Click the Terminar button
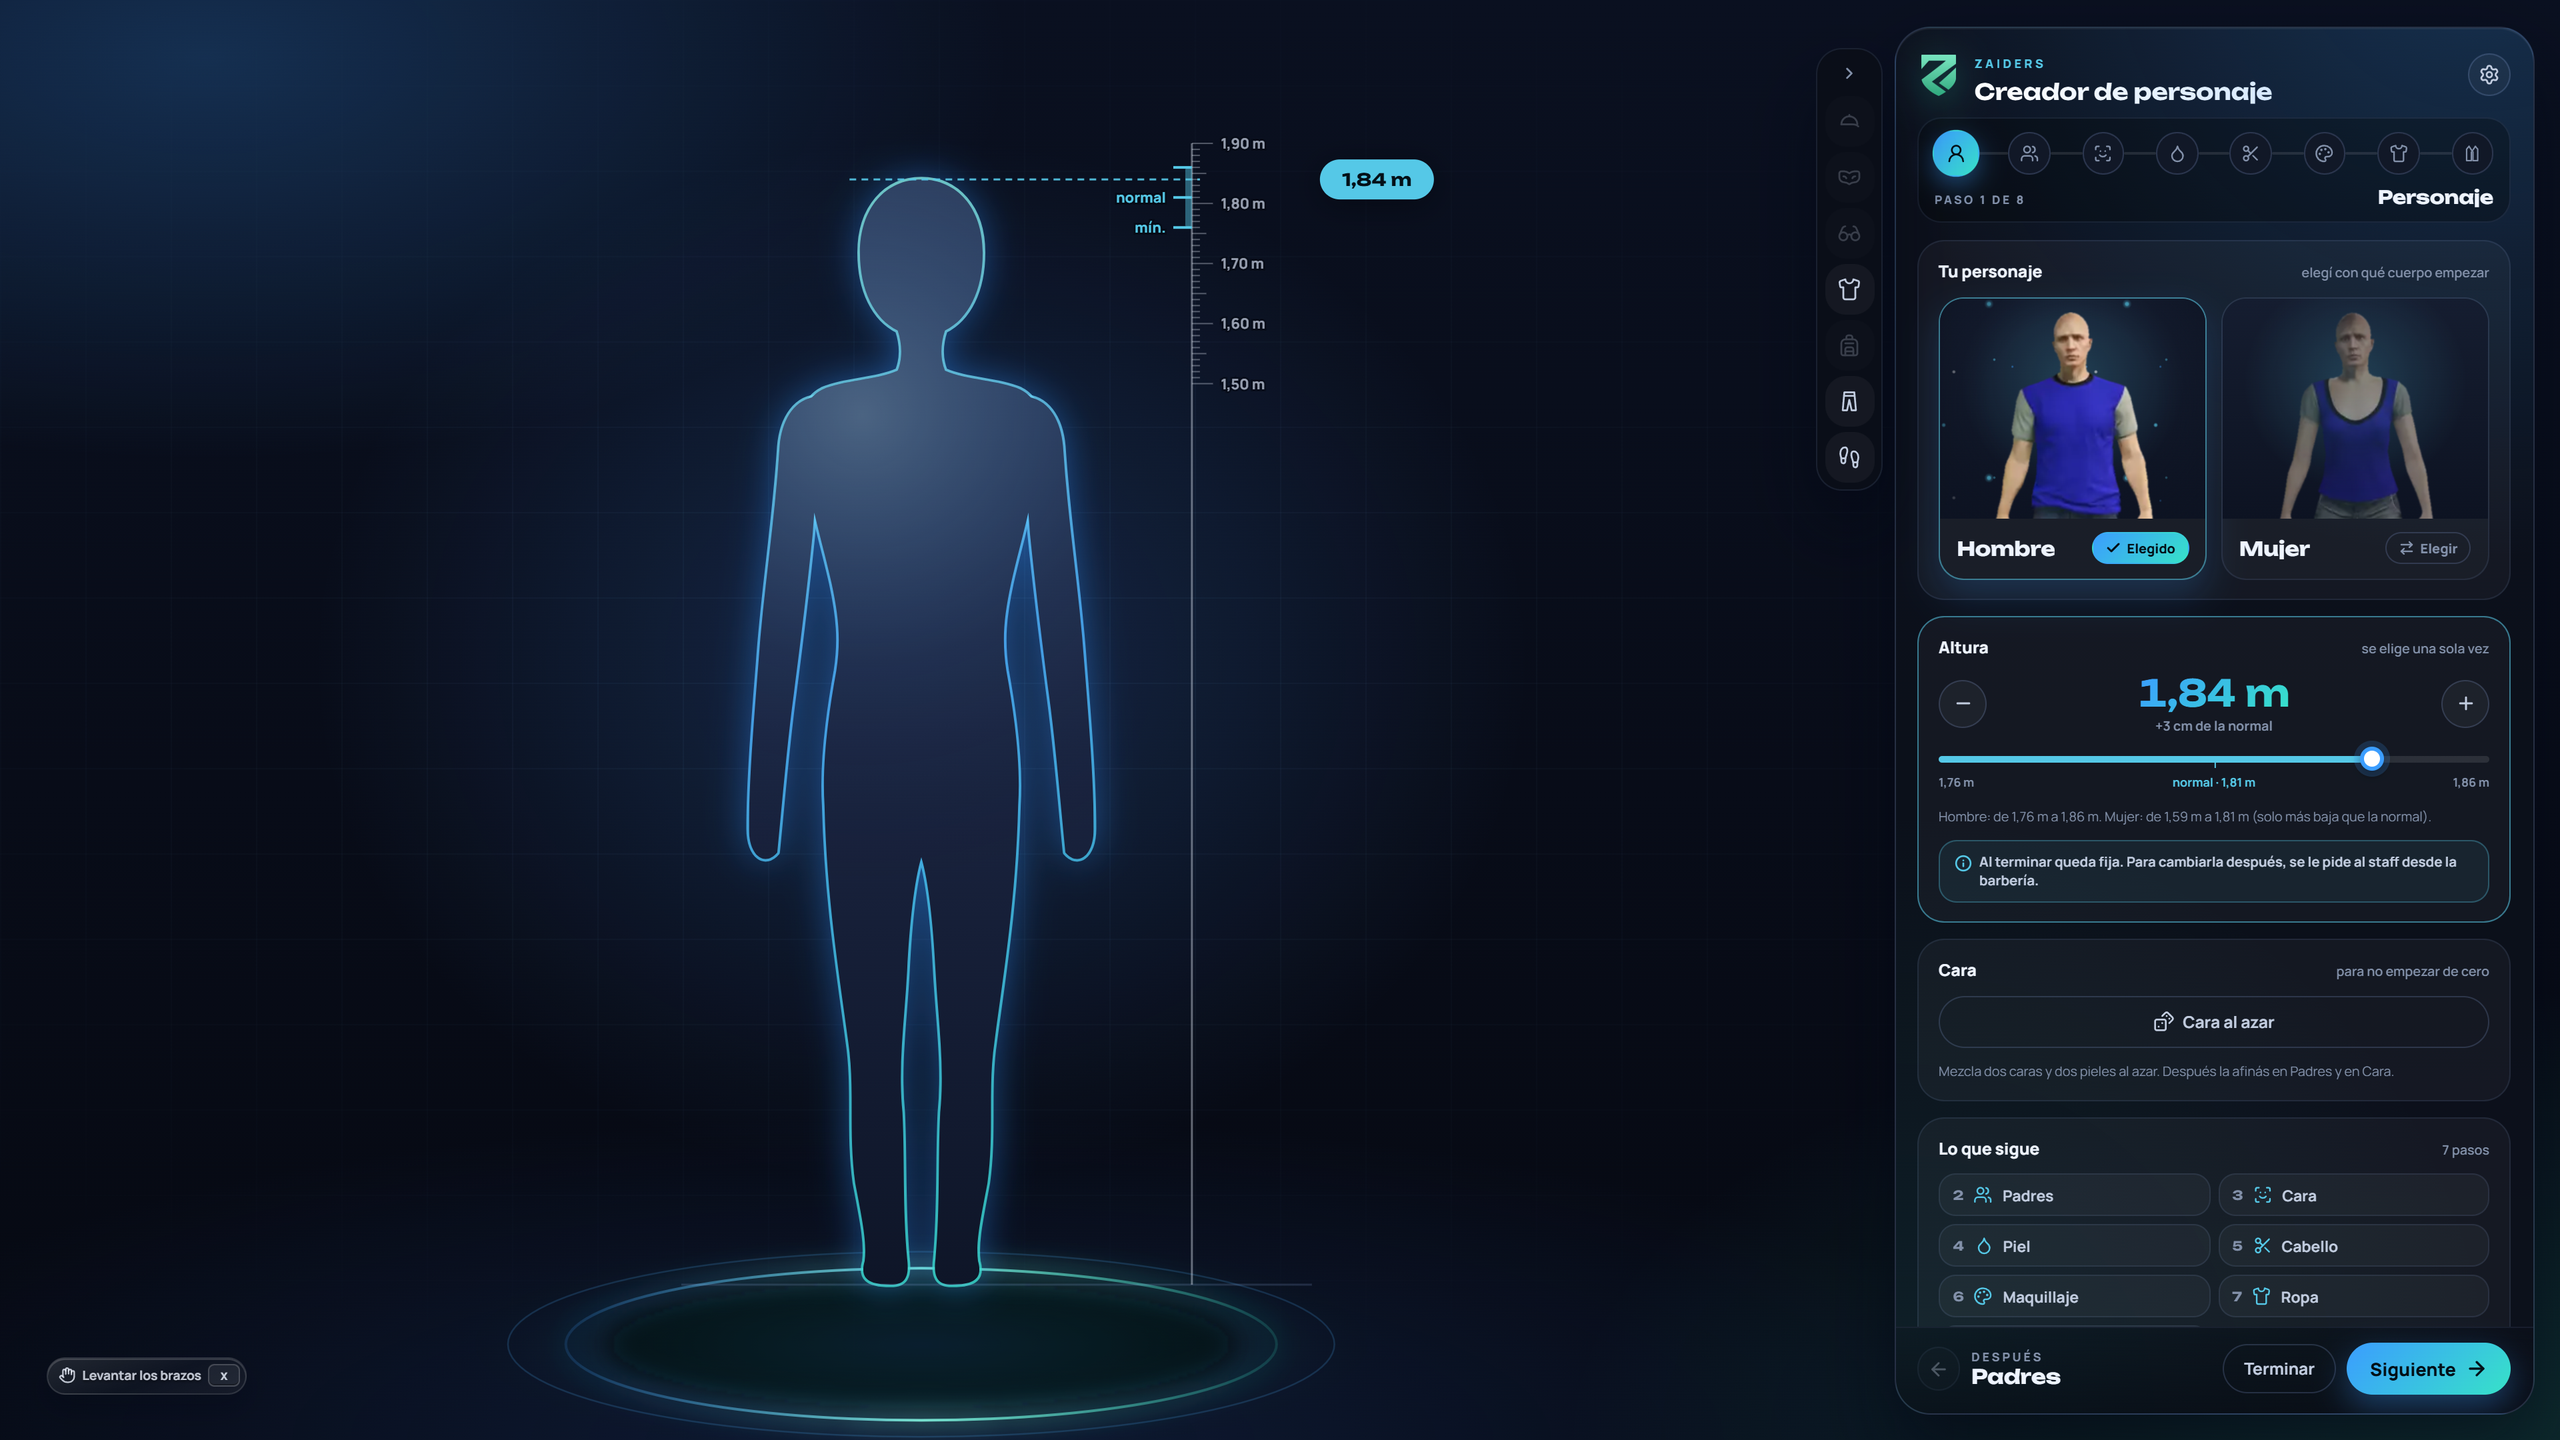Screen dimensions: 2560x1440 coord(2278,1370)
